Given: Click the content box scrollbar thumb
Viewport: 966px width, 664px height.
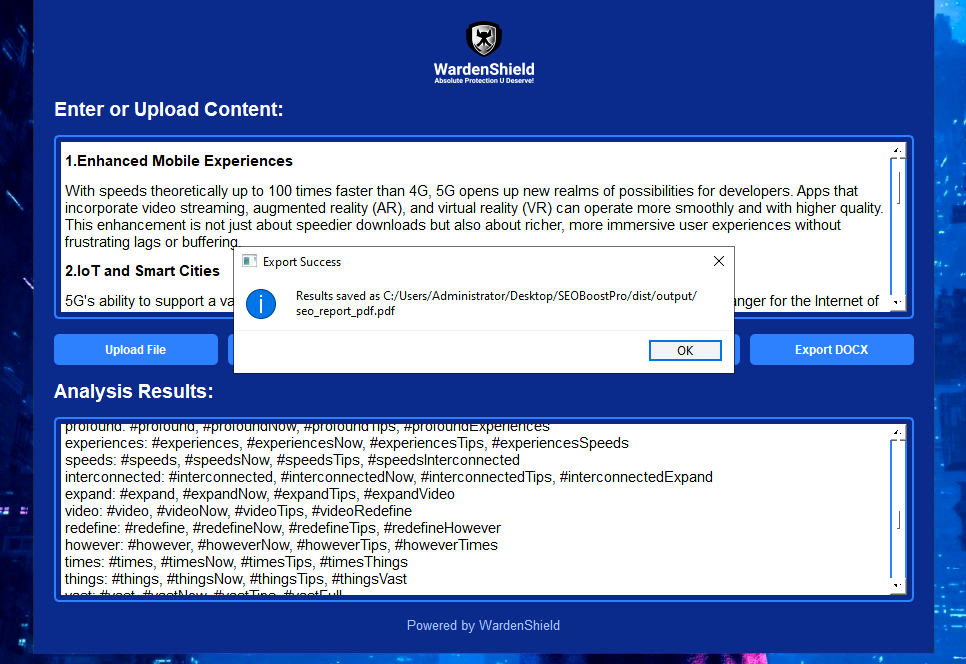Looking at the screenshot, I should coord(899,188).
